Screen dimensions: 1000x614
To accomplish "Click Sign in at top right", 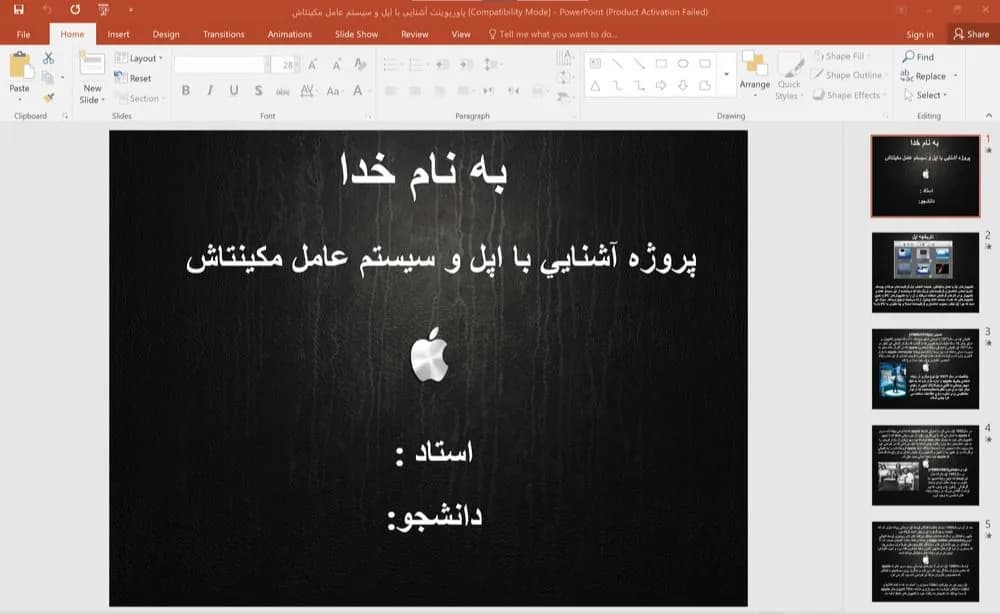I will [920, 34].
